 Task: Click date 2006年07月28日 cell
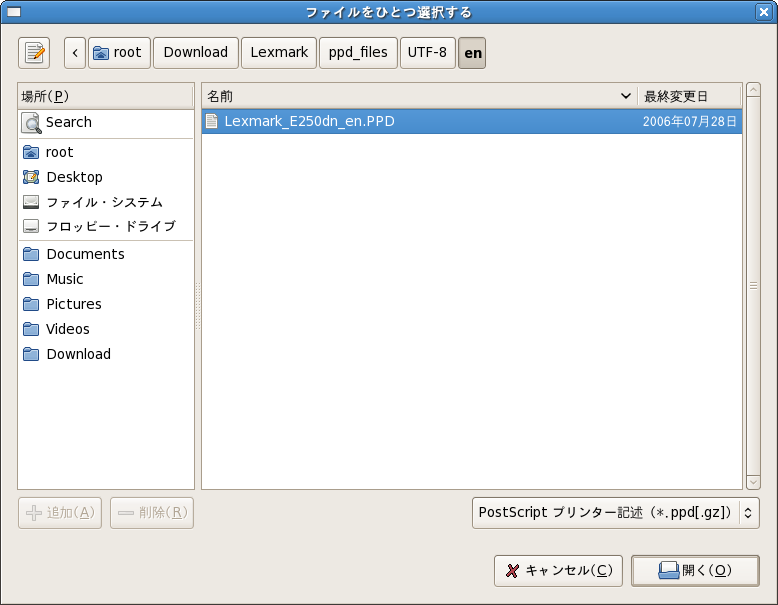[x=690, y=122]
